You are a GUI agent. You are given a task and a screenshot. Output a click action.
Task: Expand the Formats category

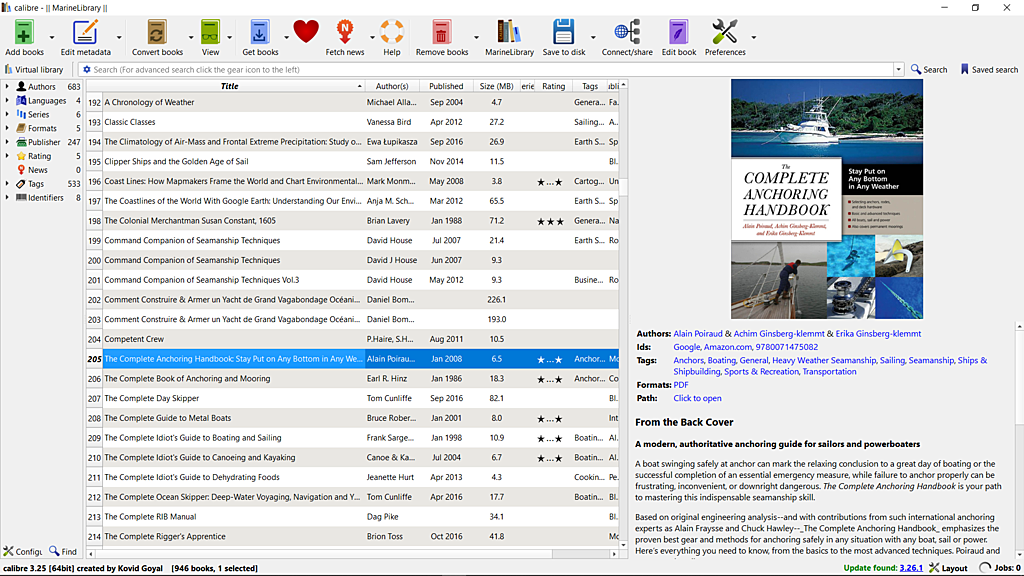(7, 128)
